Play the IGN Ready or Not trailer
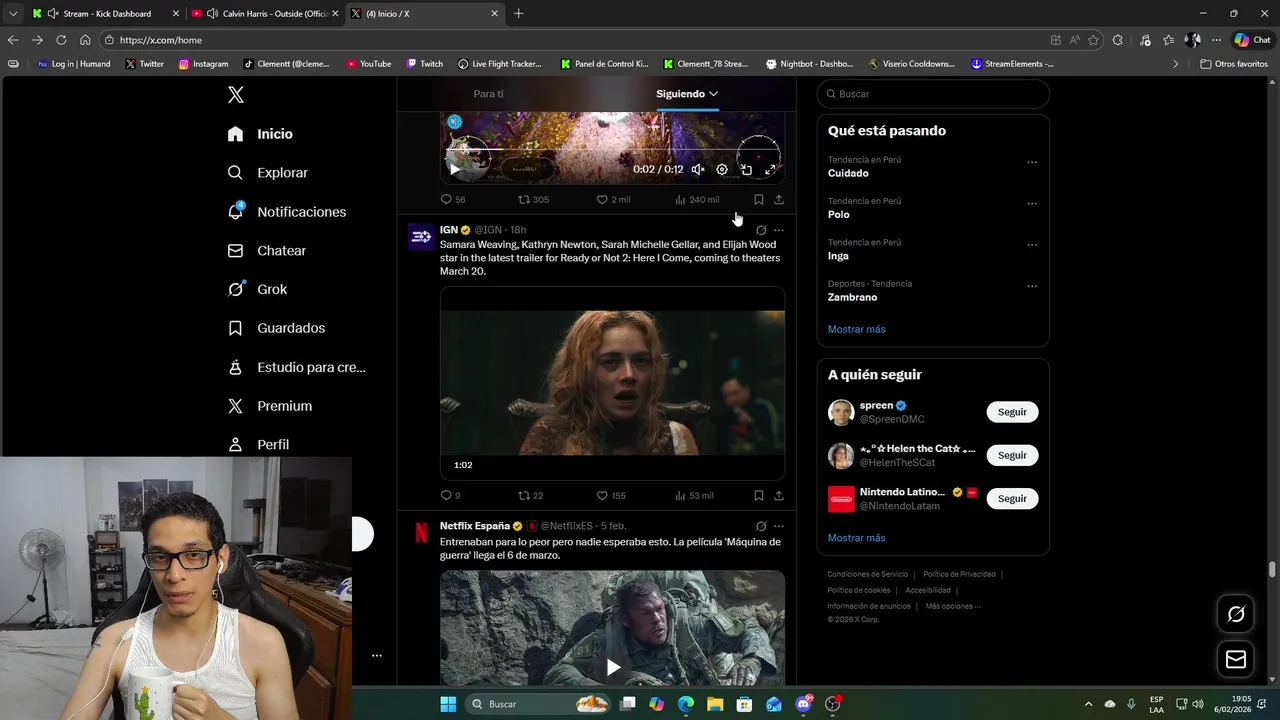This screenshot has height=720, width=1280. coord(612,383)
